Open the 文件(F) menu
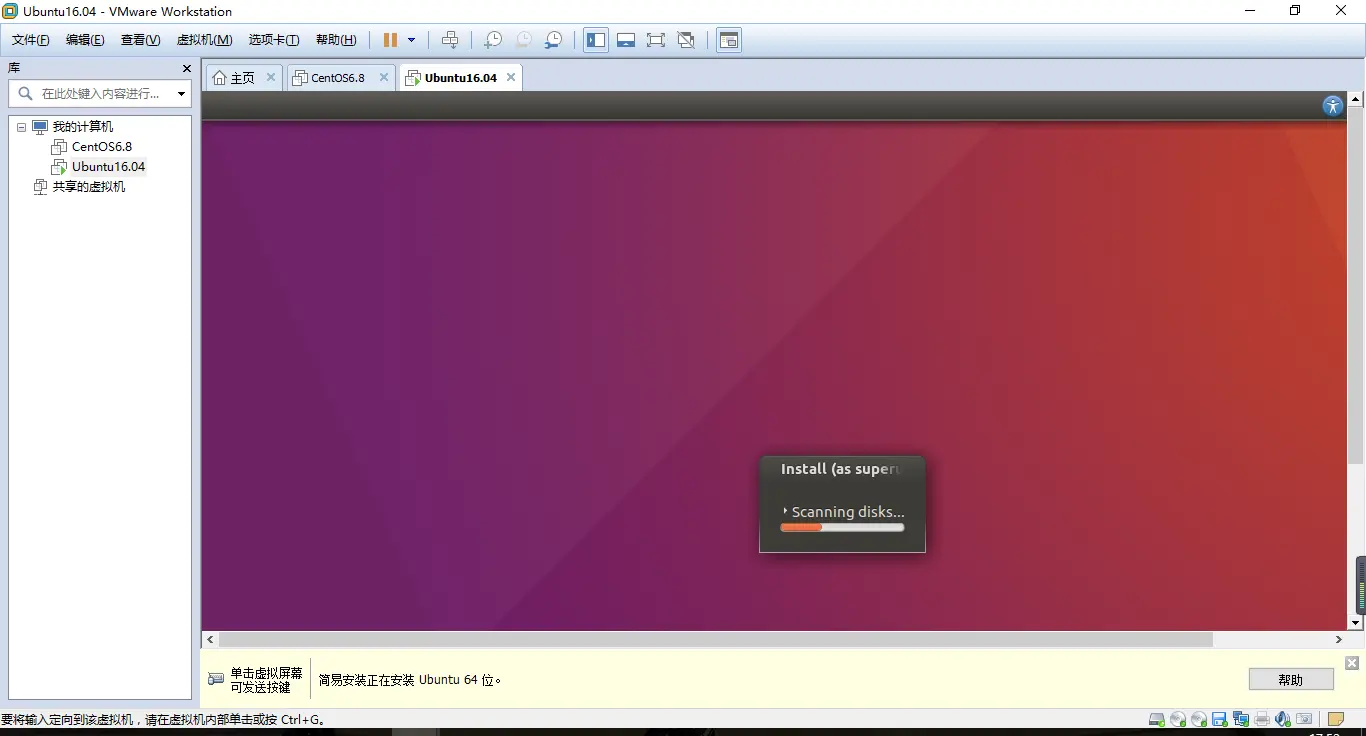This screenshot has width=1366, height=736. [x=31, y=40]
